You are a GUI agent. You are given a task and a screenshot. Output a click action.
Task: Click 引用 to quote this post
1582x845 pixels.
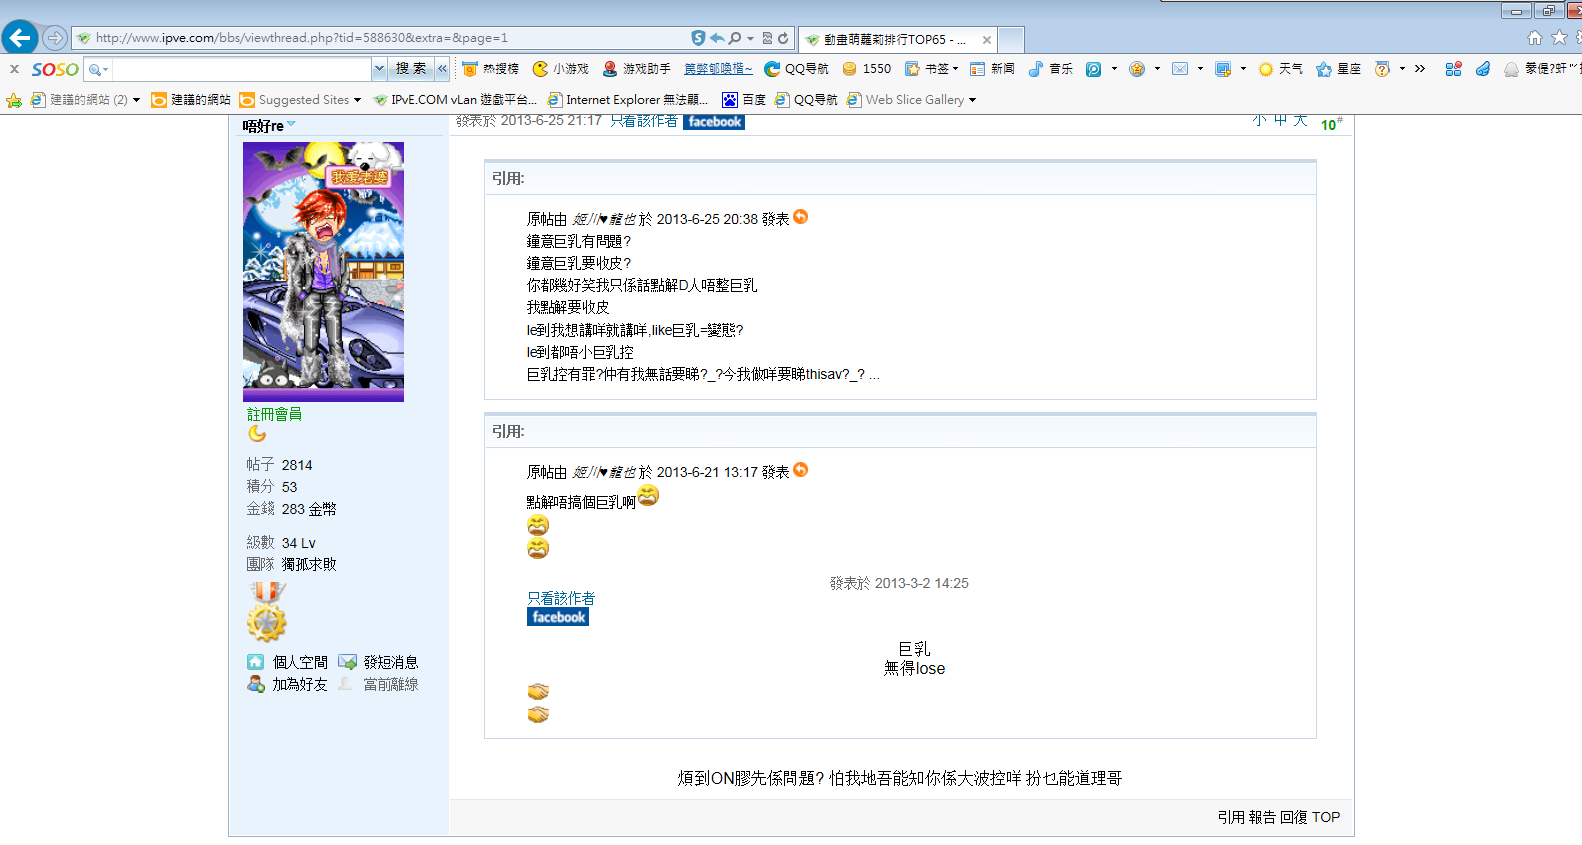point(1231,817)
